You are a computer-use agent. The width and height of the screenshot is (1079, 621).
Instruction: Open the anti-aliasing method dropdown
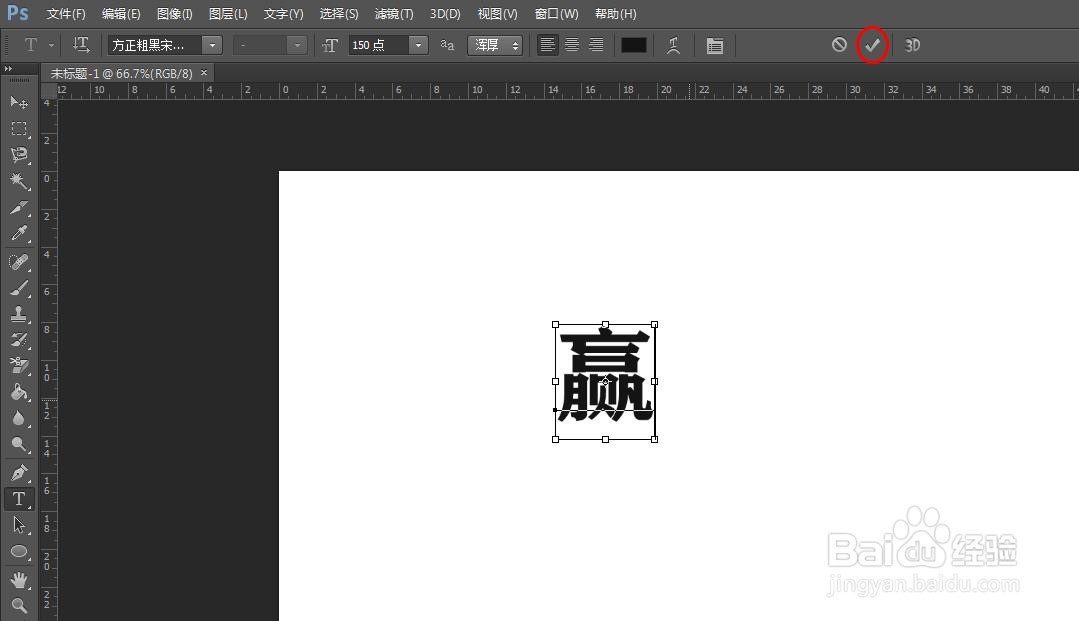[495, 45]
